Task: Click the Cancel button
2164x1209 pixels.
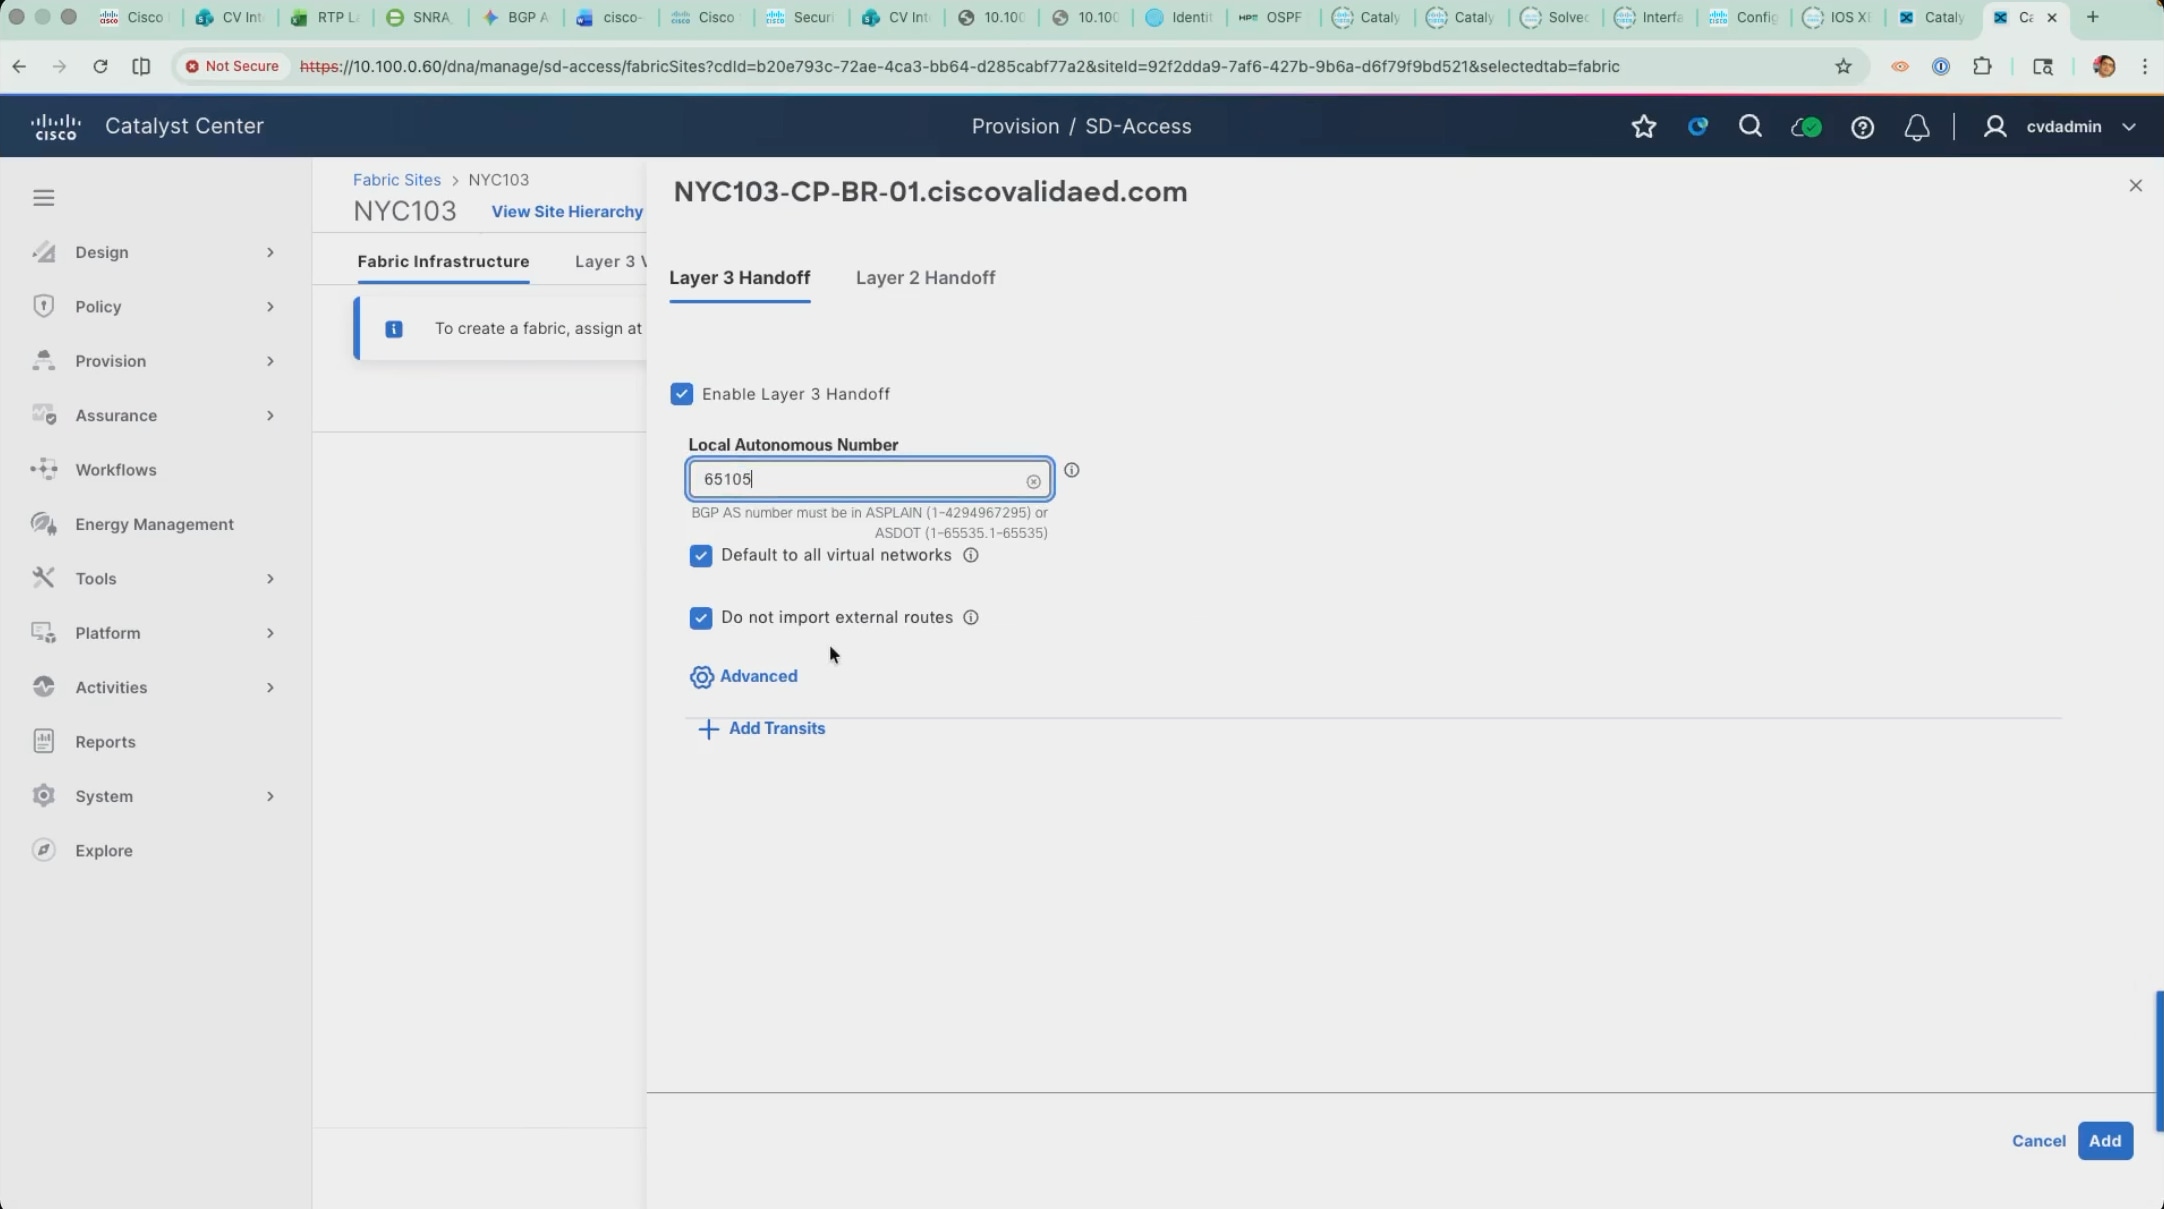Action: 2038,1141
